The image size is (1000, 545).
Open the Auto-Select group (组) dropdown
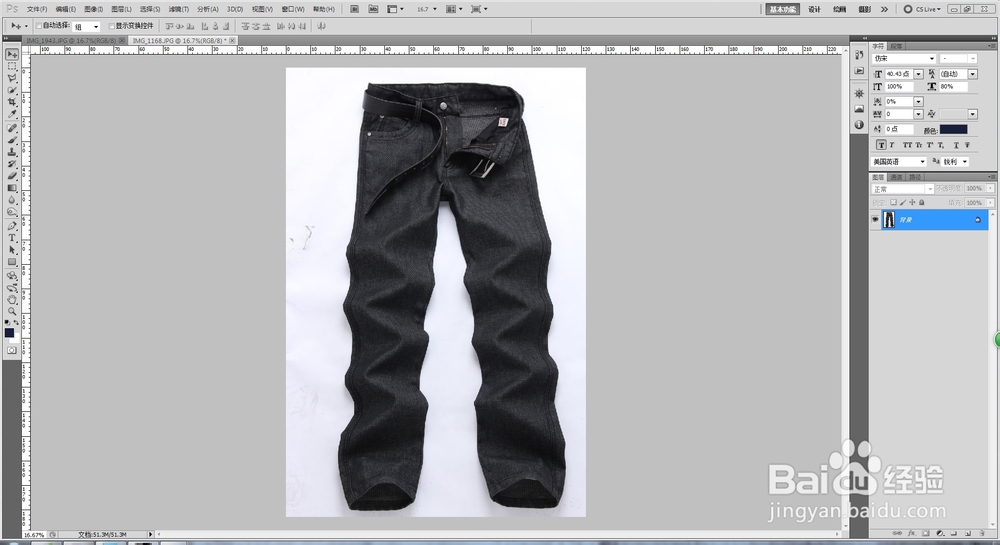(87, 27)
